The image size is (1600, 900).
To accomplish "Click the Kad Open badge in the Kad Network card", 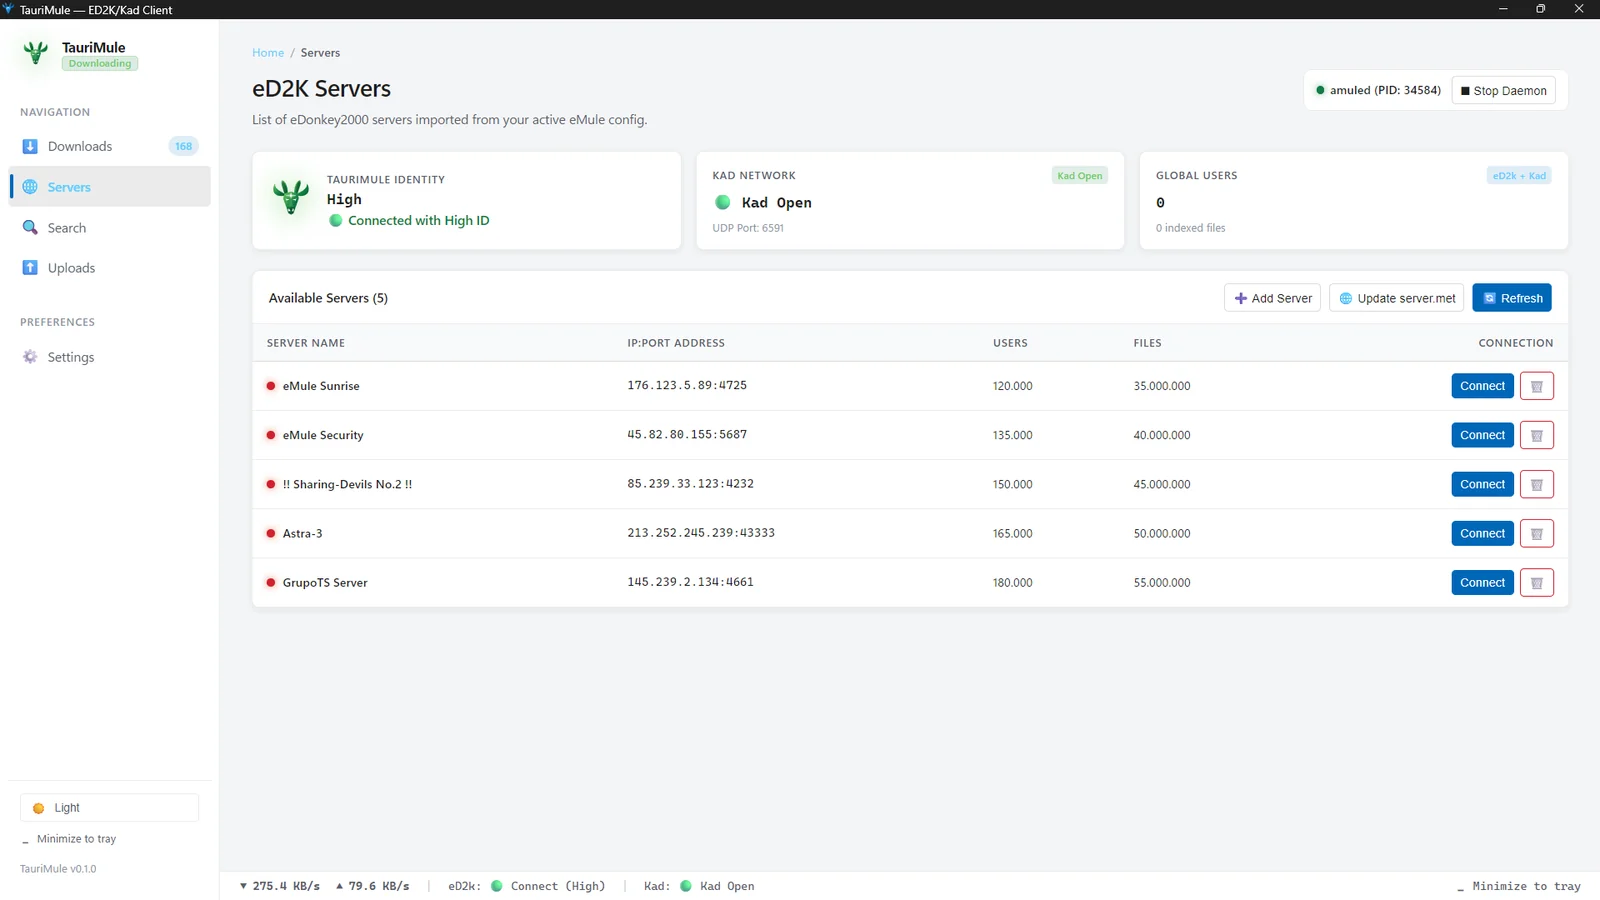I will pyautogui.click(x=1080, y=176).
